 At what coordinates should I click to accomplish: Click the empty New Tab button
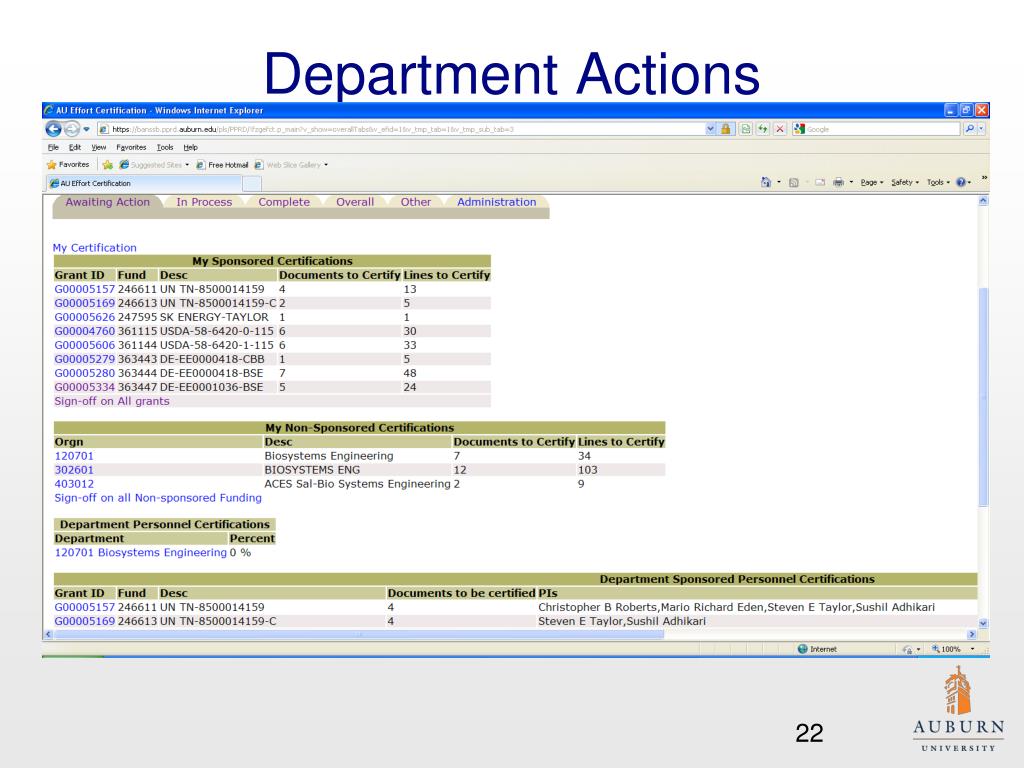pos(252,184)
